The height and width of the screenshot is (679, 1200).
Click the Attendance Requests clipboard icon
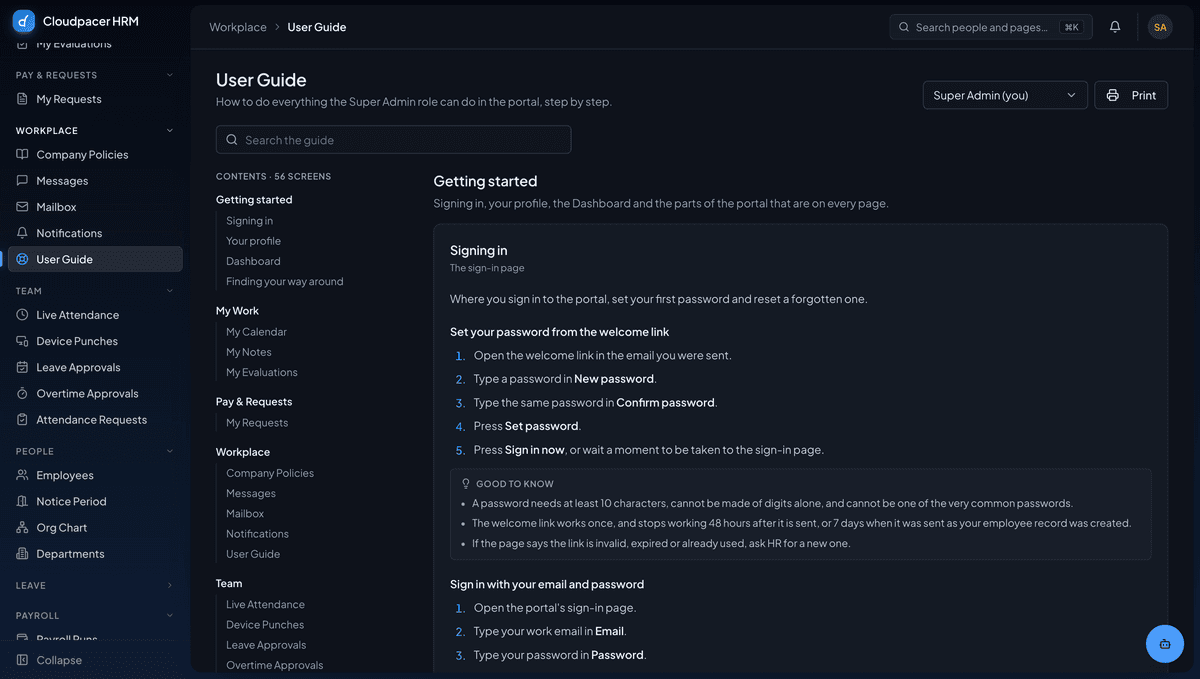(x=23, y=420)
